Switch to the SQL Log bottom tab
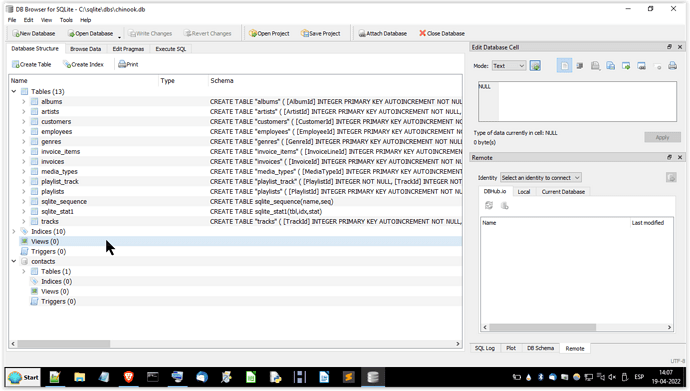 pos(484,348)
